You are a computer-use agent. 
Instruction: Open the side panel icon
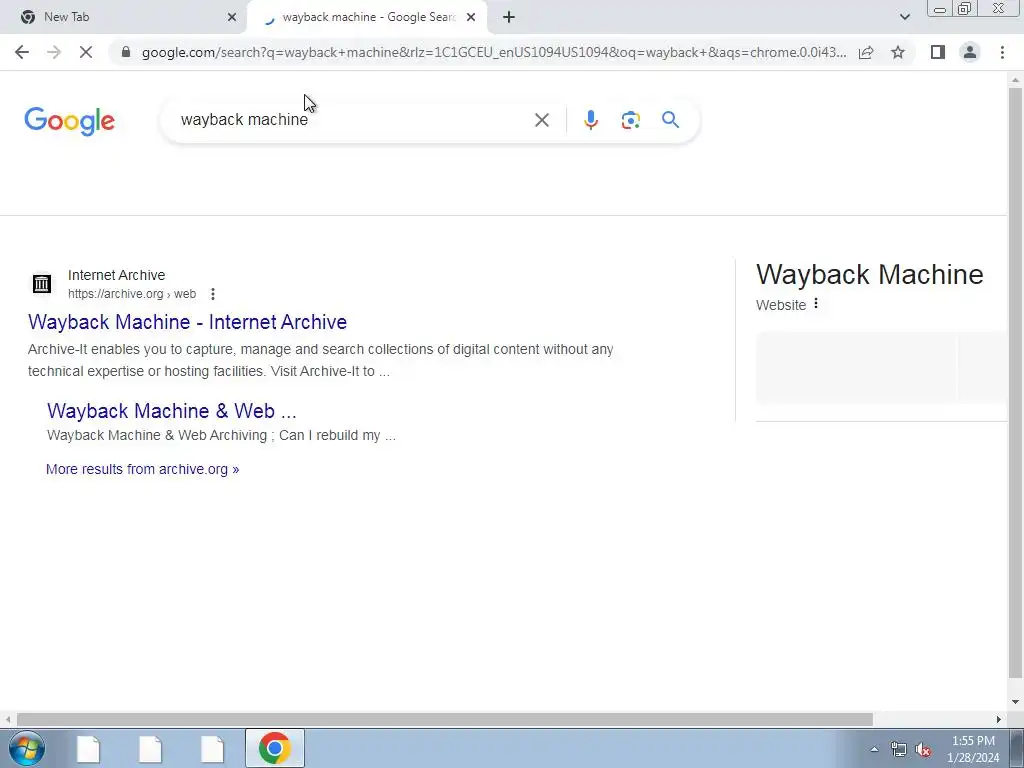(x=938, y=52)
